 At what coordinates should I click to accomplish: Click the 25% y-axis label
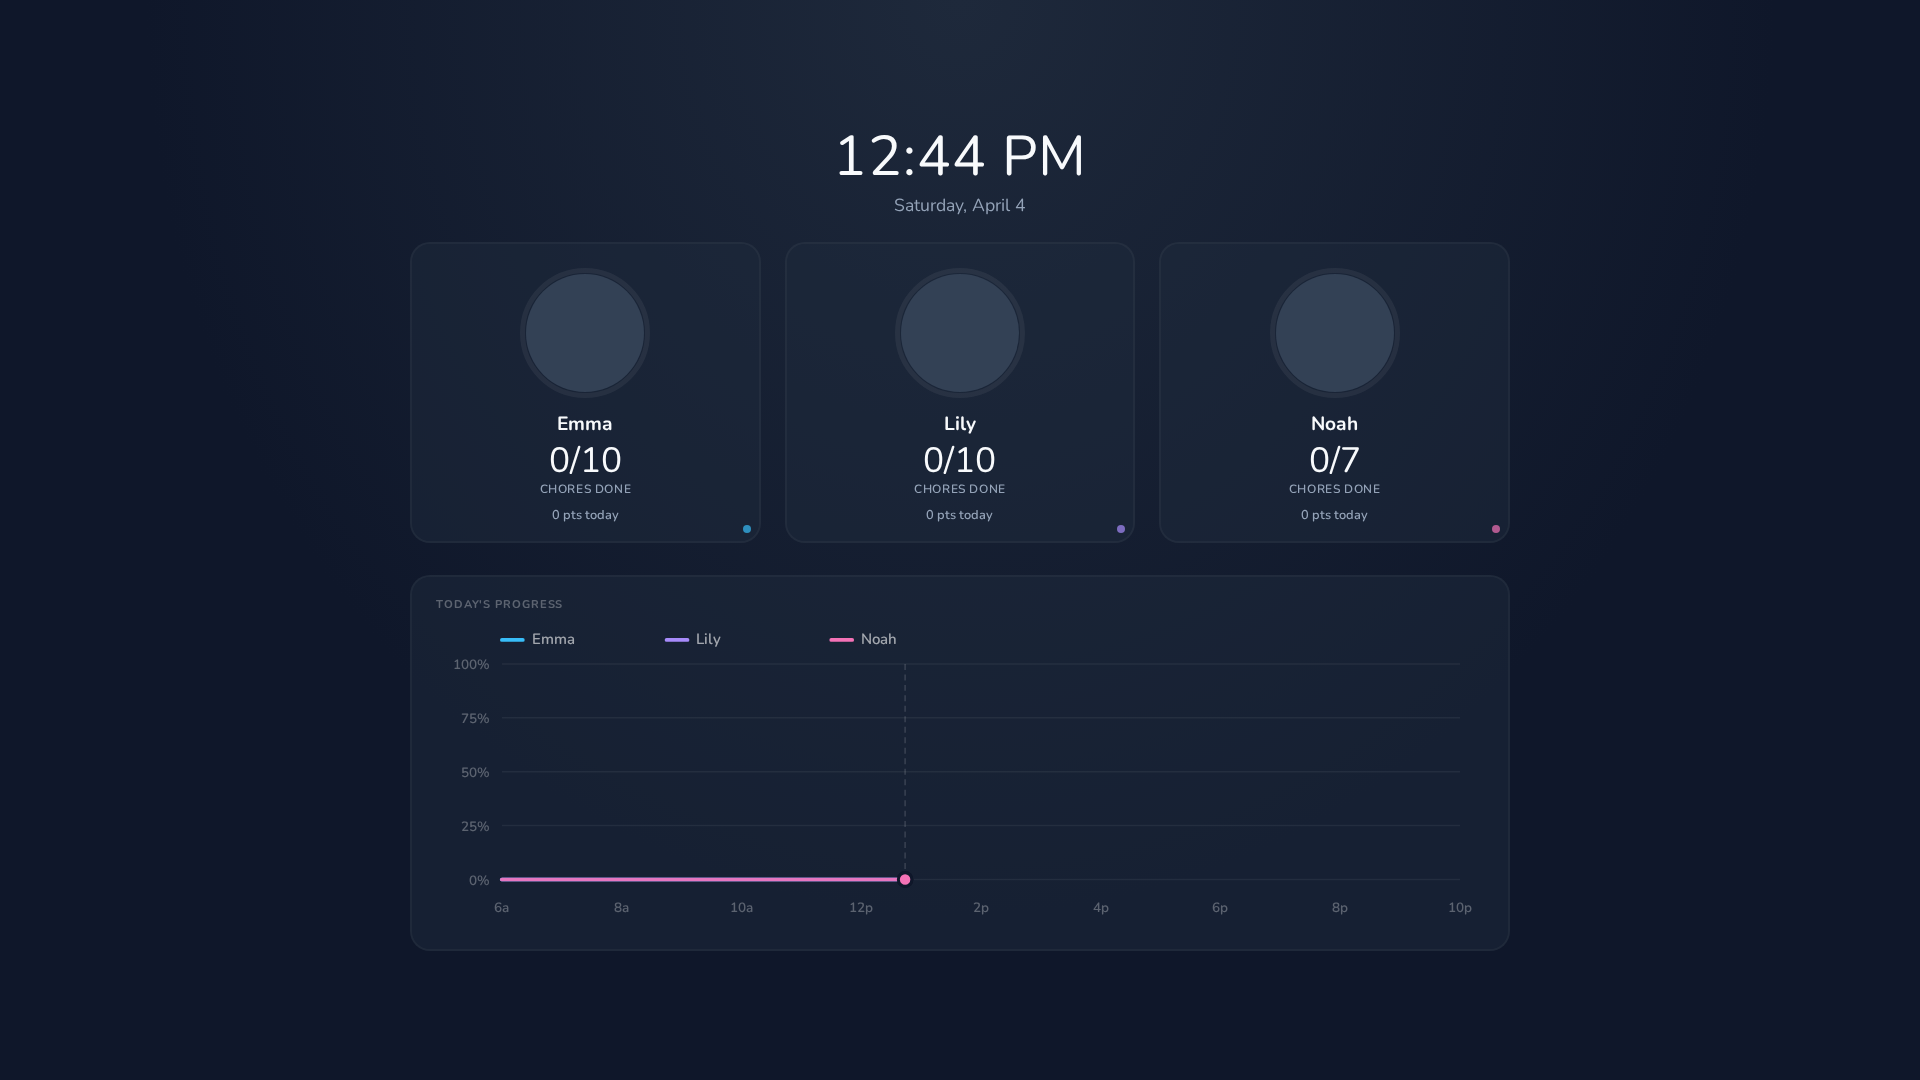tap(475, 827)
